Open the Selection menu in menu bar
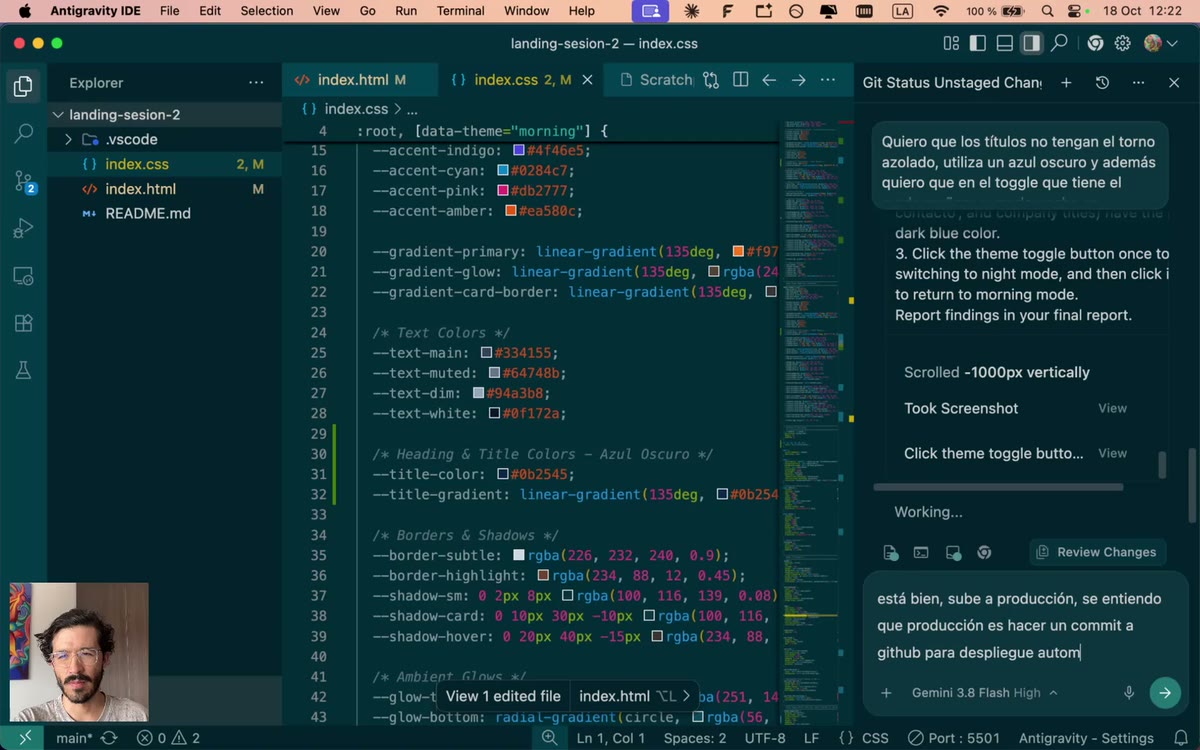The height and width of the screenshot is (750, 1200). tap(267, 11)
